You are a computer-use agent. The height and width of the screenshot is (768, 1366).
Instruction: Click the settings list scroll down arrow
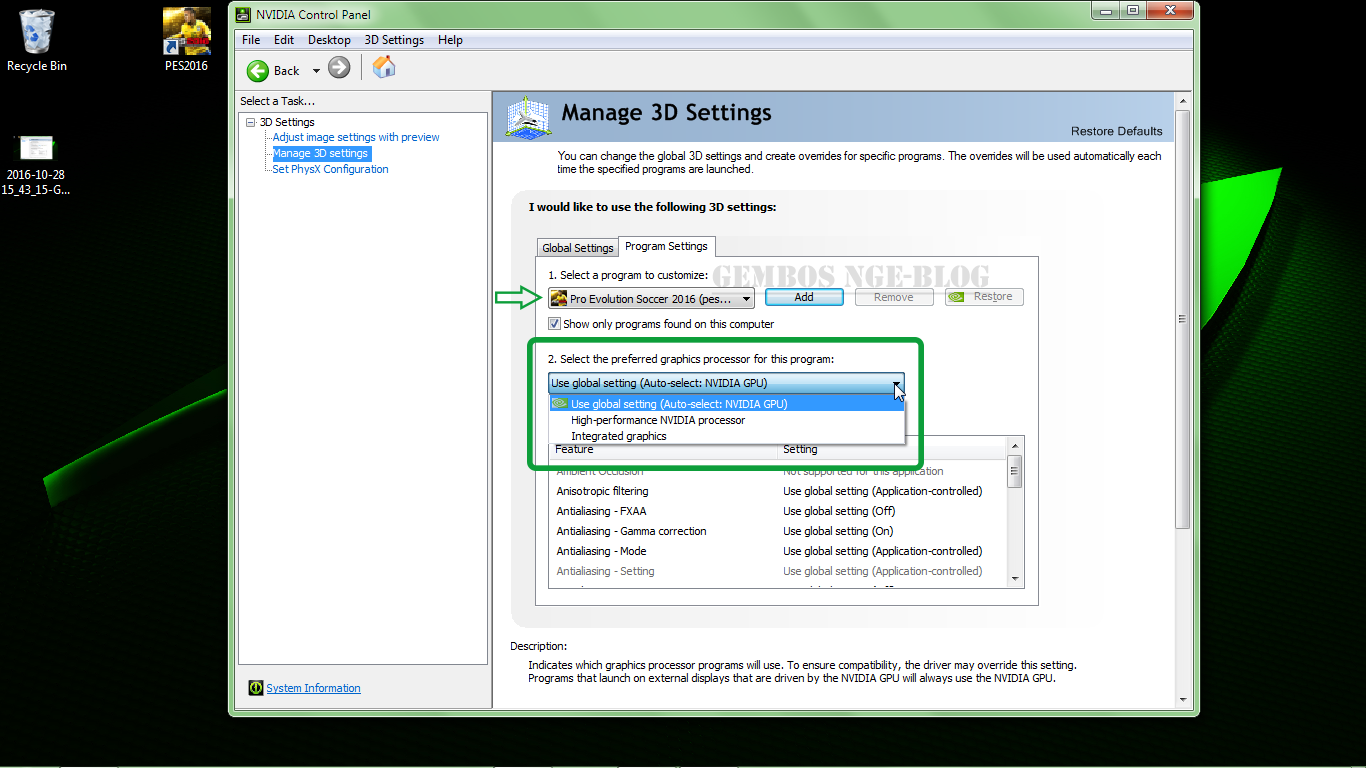[x=1015, y=578]
